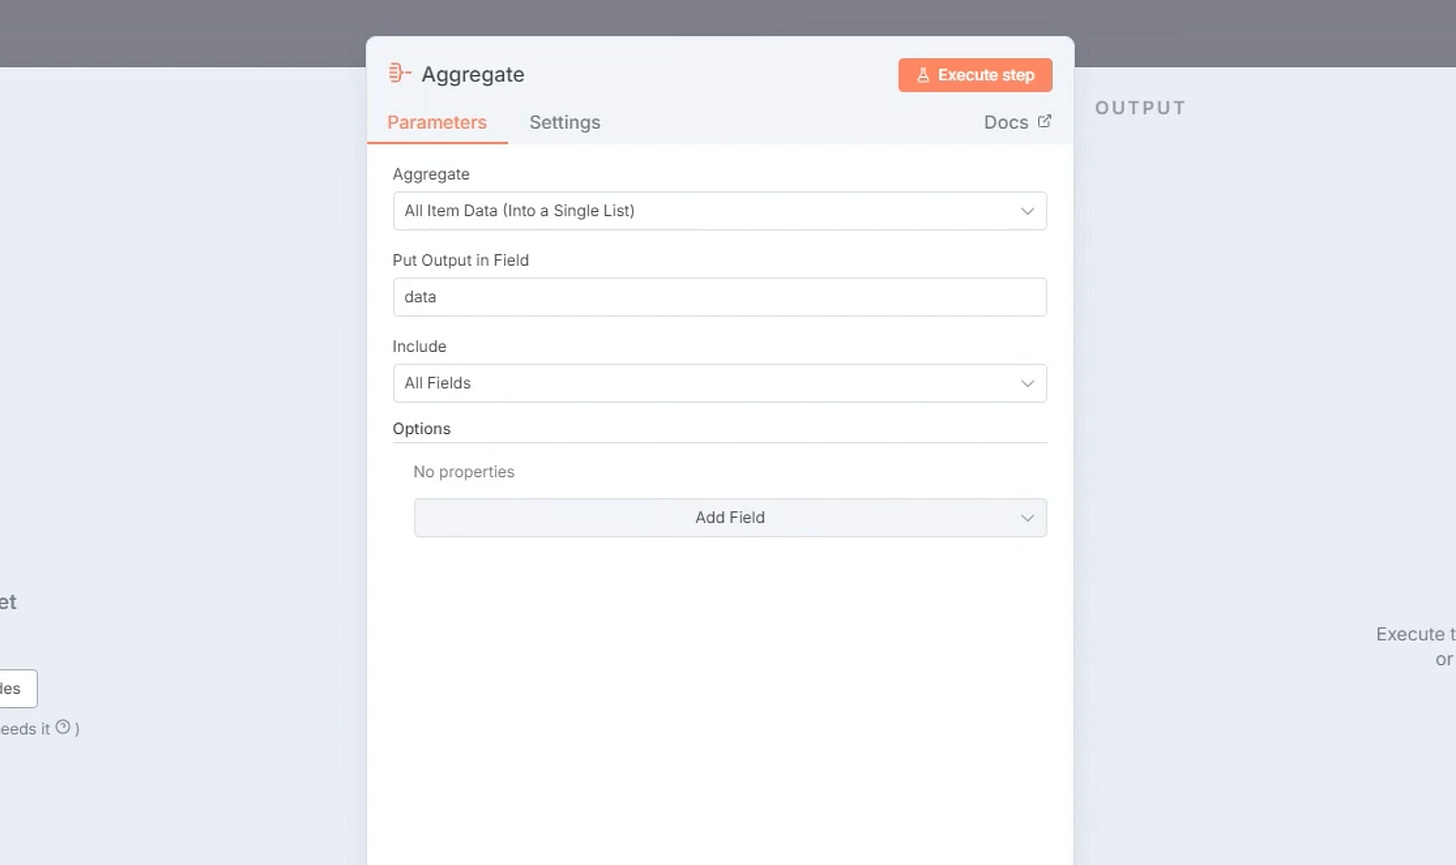Click the chevron icon on the Include selector
1456x865 pixels.
pos(1027,383)
